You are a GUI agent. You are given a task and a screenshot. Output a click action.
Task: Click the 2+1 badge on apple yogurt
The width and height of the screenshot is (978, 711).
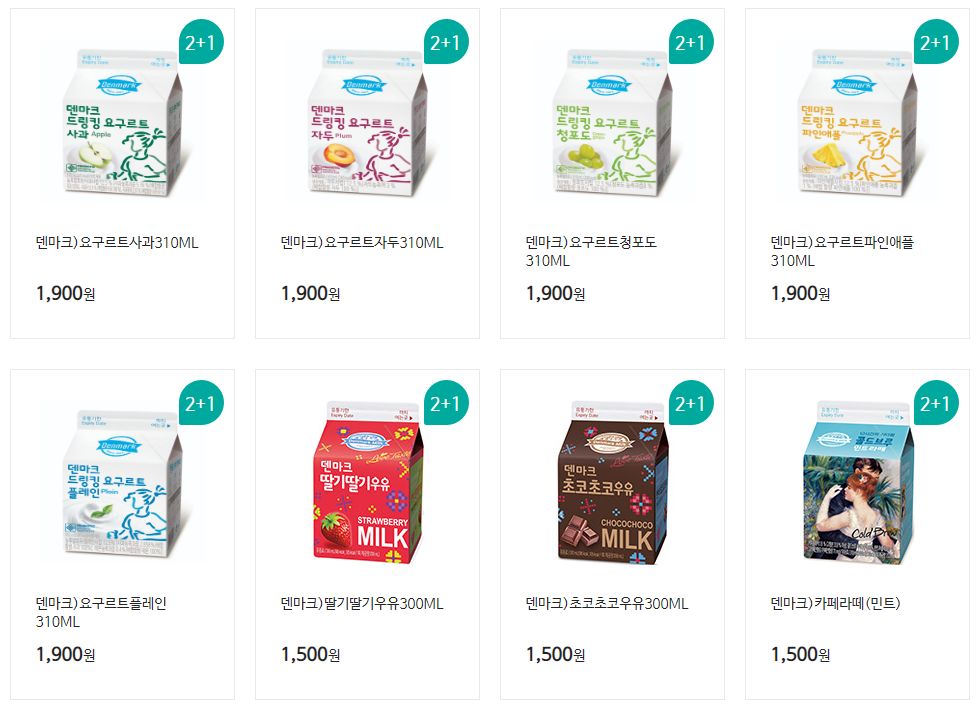201,42
